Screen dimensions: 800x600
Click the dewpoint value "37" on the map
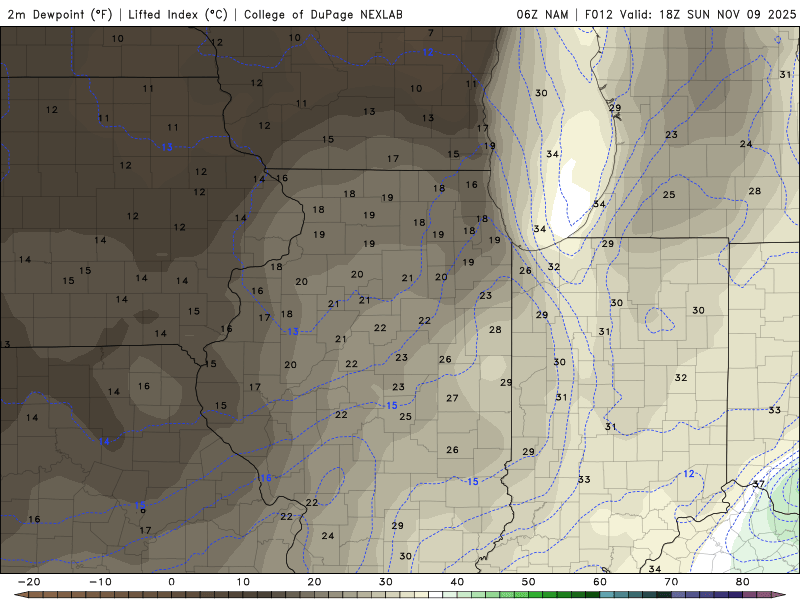point(759,484)
